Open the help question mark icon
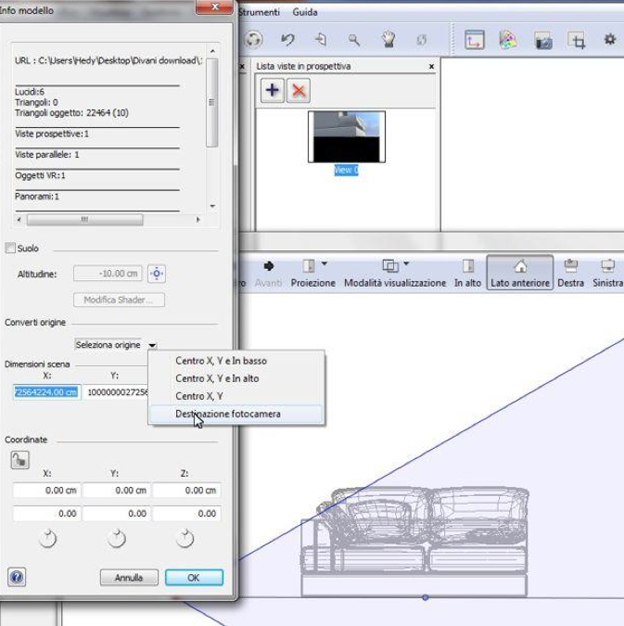624x626 pixels. click(17, 577)
